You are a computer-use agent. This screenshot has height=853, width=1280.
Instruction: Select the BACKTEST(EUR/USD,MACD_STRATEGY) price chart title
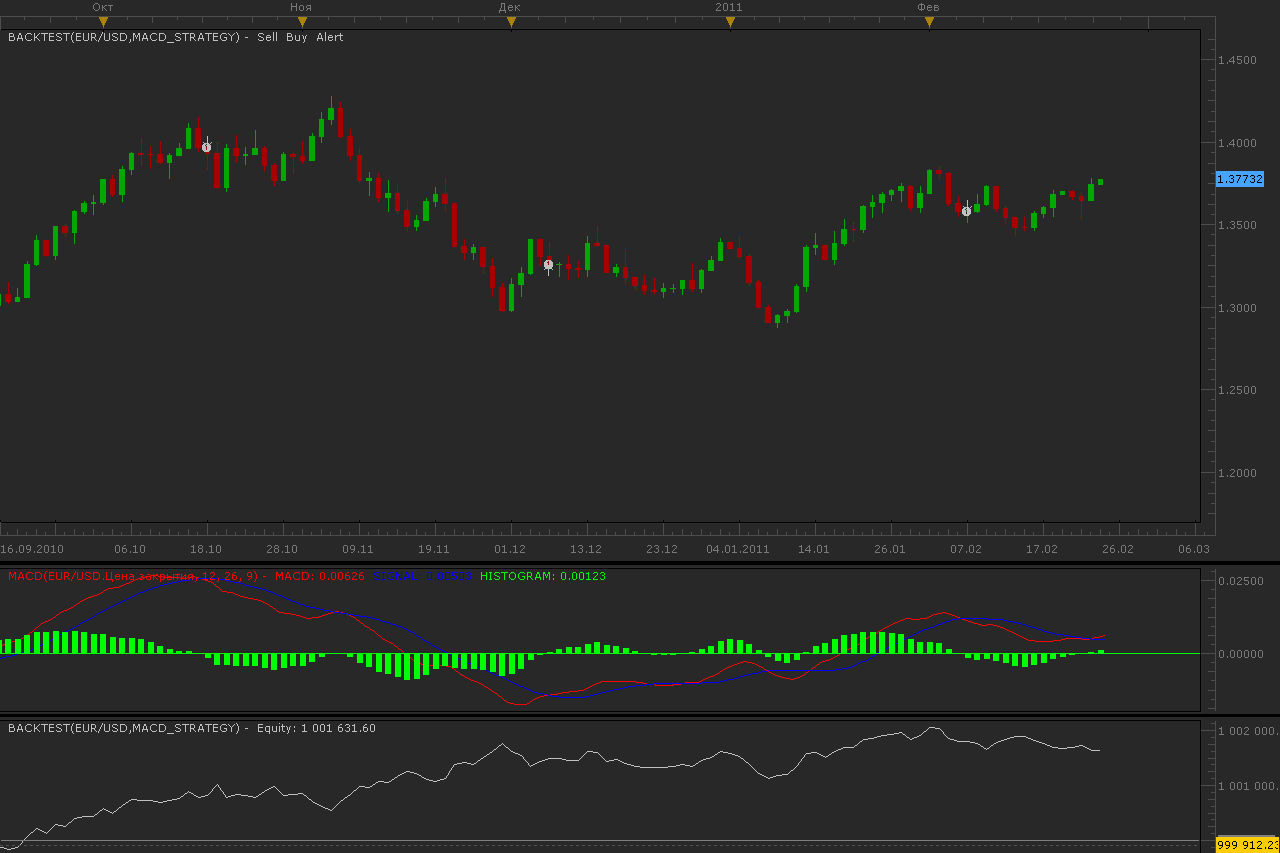125,37
